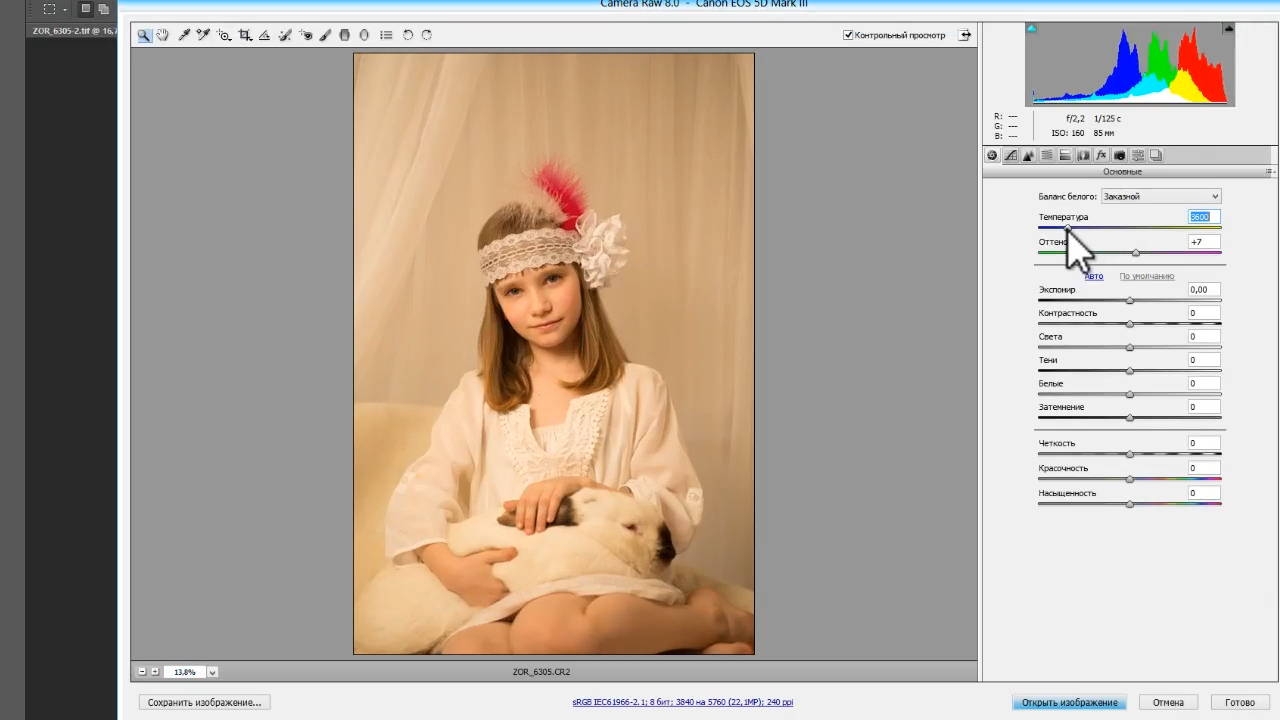Adjust the Экспонир slider handle

pyautogui.click(x=1130, y=300)
